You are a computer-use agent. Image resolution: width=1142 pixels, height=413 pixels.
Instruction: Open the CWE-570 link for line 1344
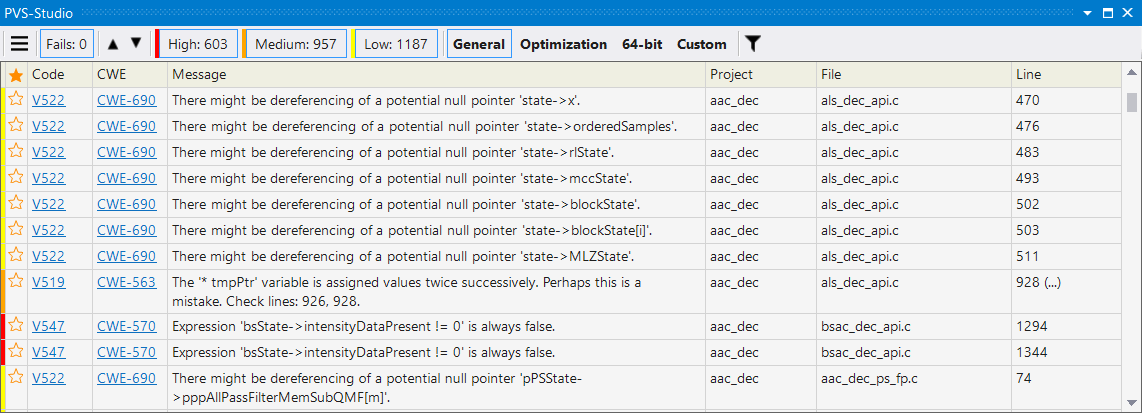click(126, 353)
